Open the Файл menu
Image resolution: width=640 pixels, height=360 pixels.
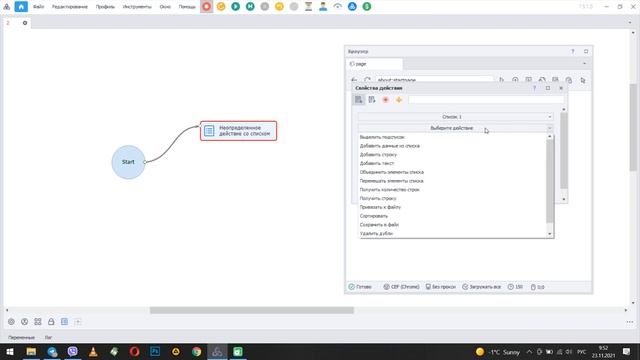tap(38, 7)
